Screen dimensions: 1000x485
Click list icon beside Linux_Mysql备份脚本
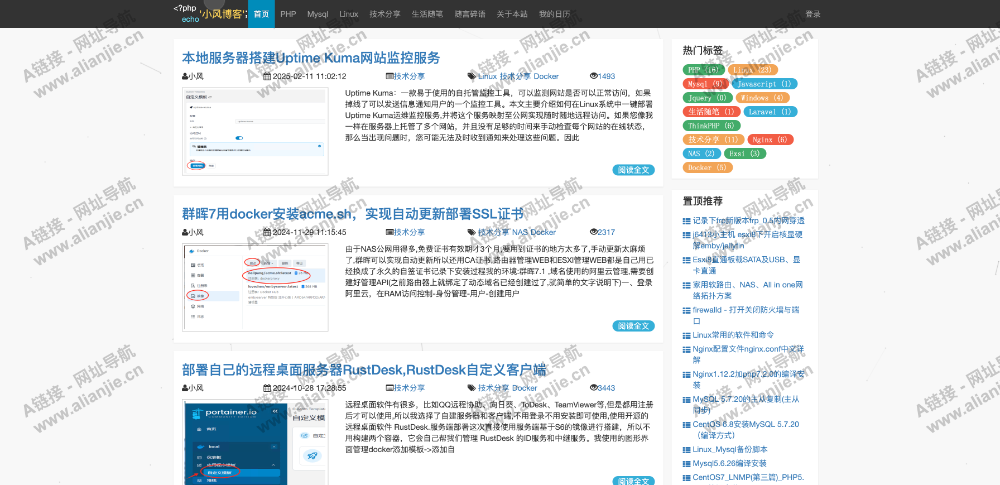687,449
